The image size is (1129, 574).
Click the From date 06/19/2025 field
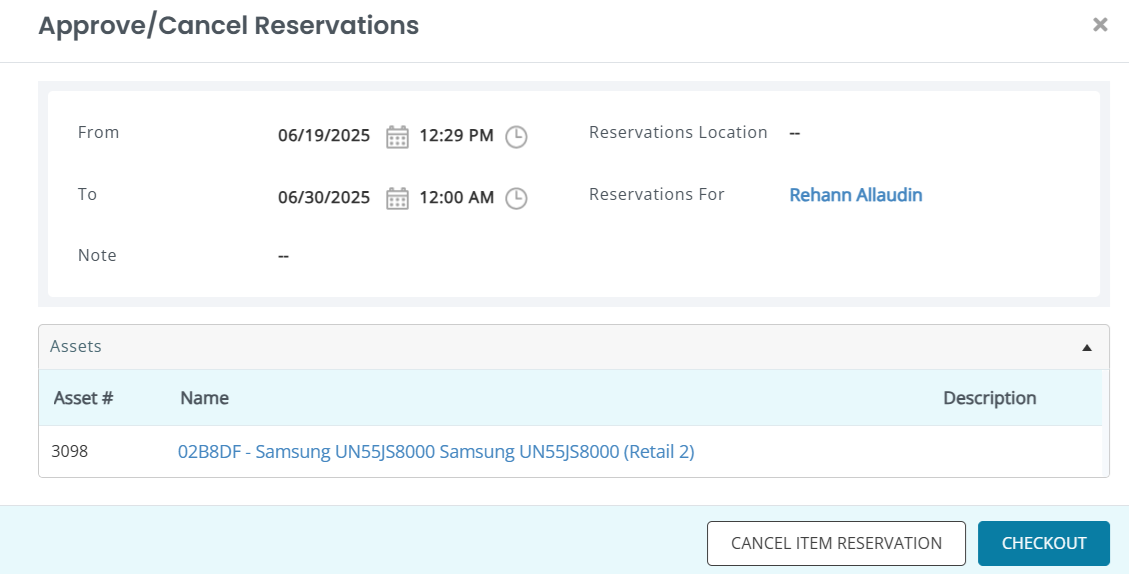tap(324, 136)
